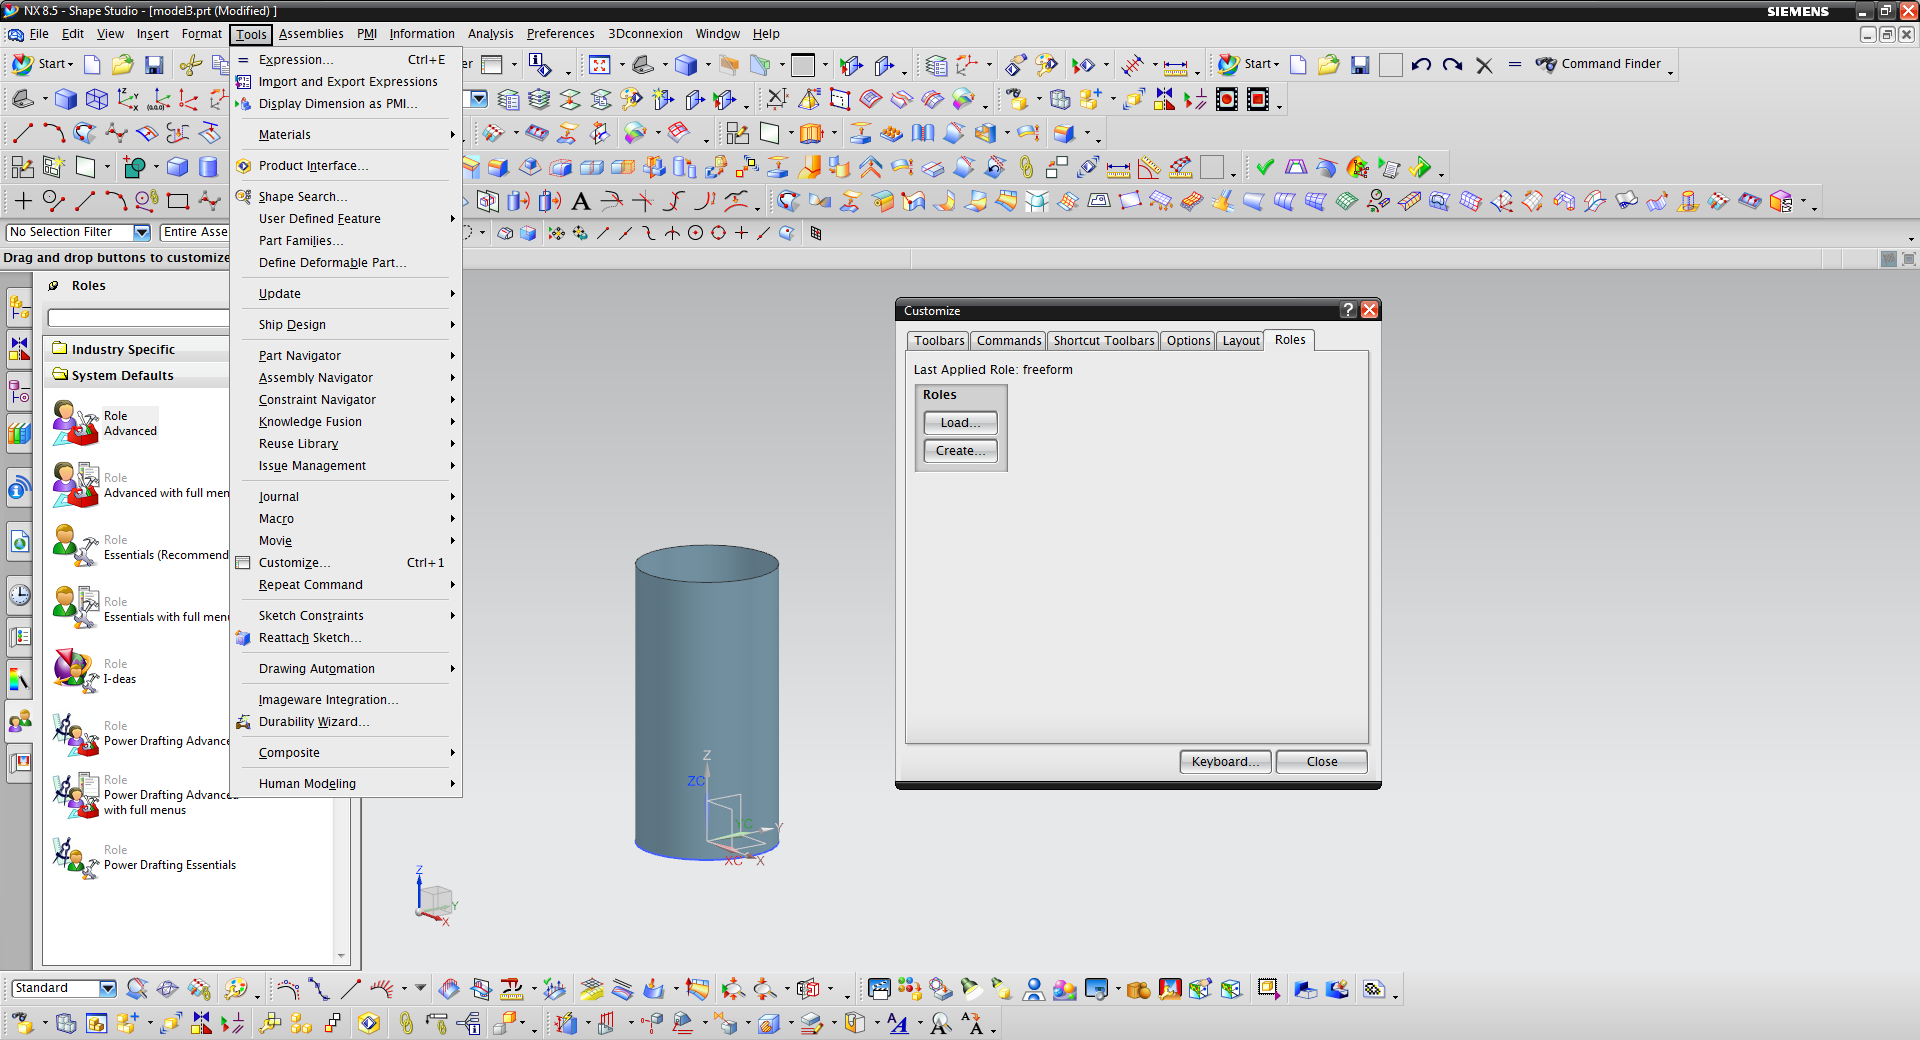Expand the Journal submenu
The height and width of the screenshot is (1040, 1920).
tap(346, 497)
